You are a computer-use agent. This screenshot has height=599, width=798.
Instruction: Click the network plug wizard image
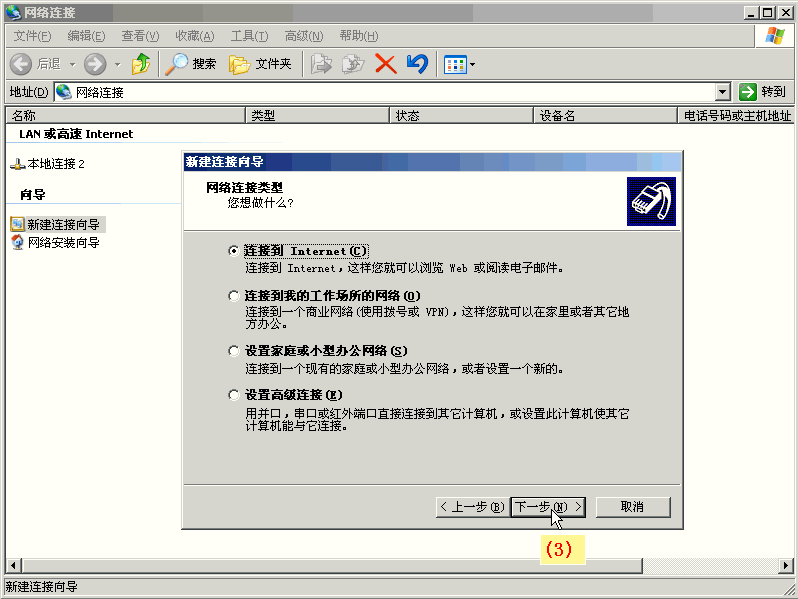pyautogui.click(x=651, y=202)
